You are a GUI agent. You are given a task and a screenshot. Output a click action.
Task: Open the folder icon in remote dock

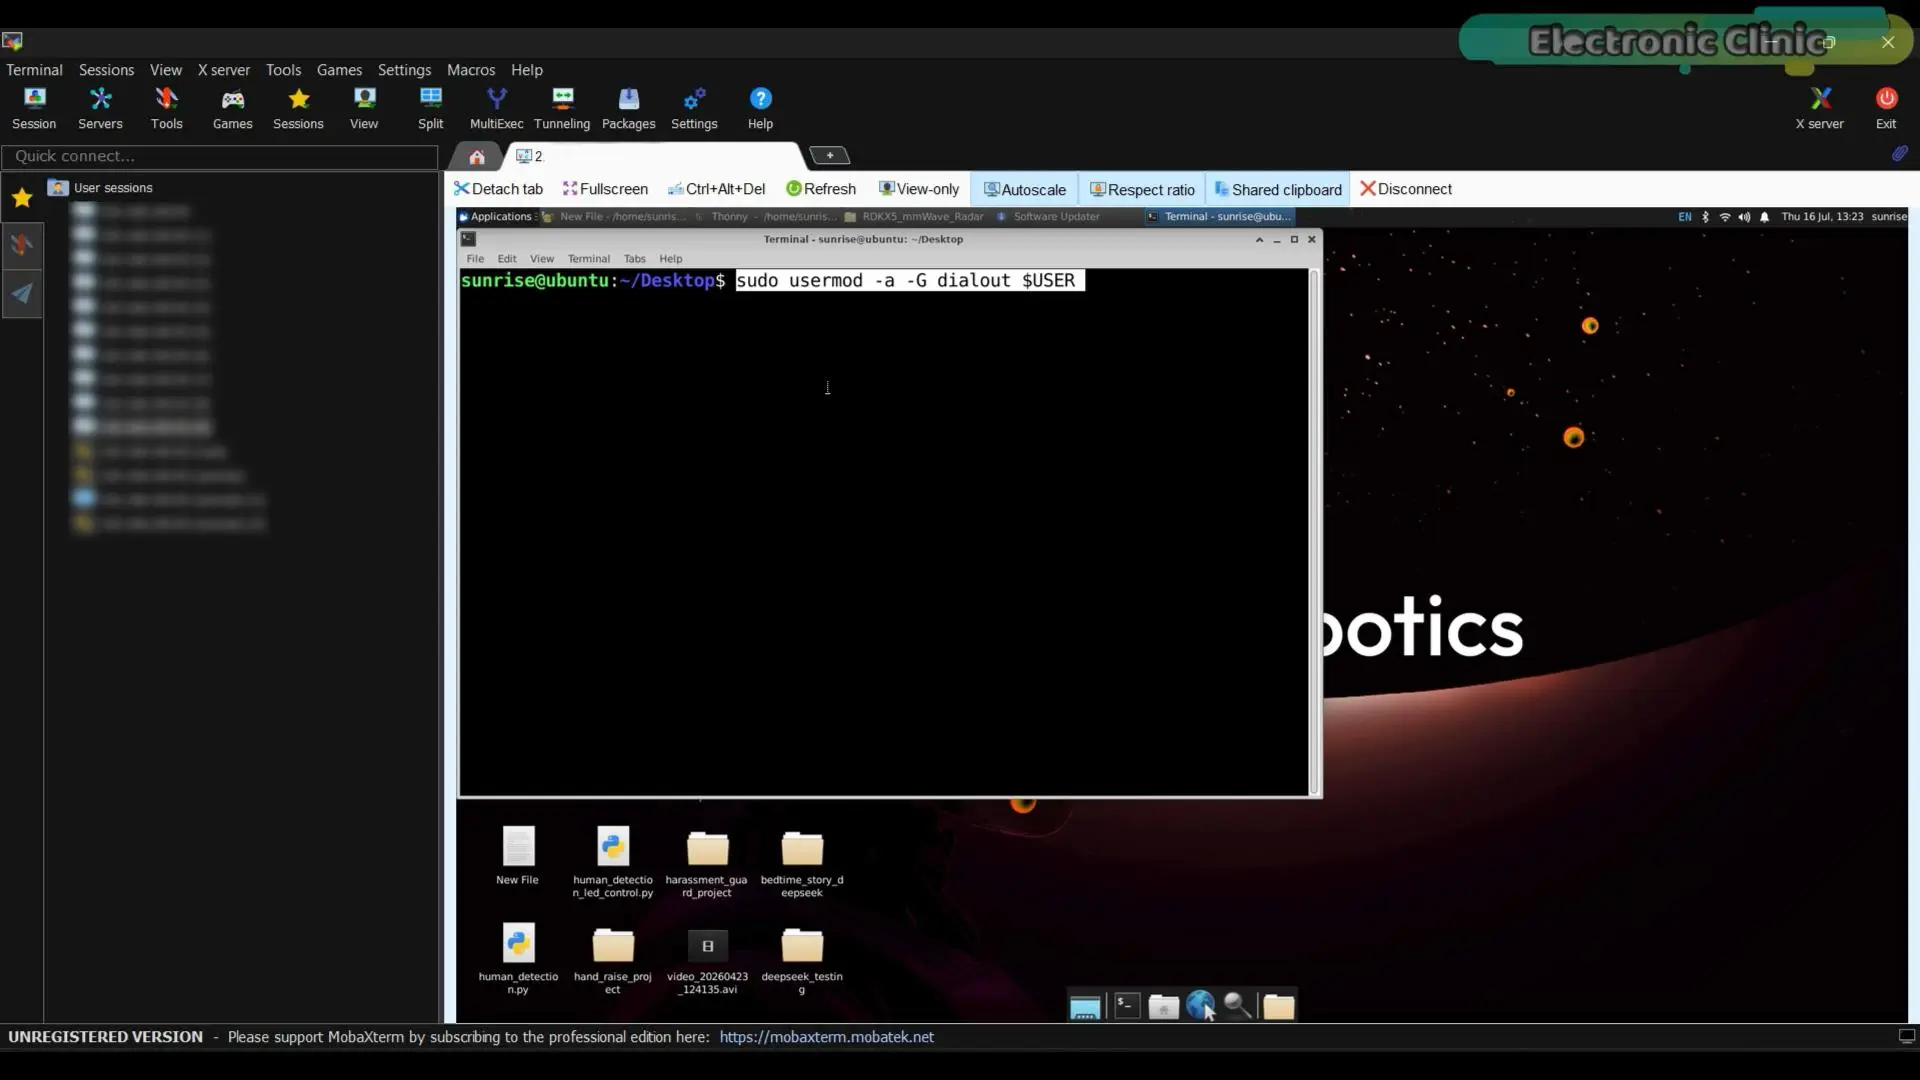pyautogui.click(x=1278, y=1006)
